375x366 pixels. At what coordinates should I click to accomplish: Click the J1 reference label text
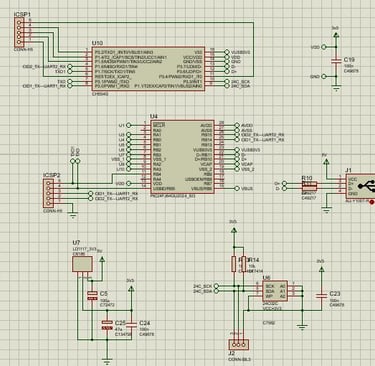pyautogui.click(x=348, y=170)
